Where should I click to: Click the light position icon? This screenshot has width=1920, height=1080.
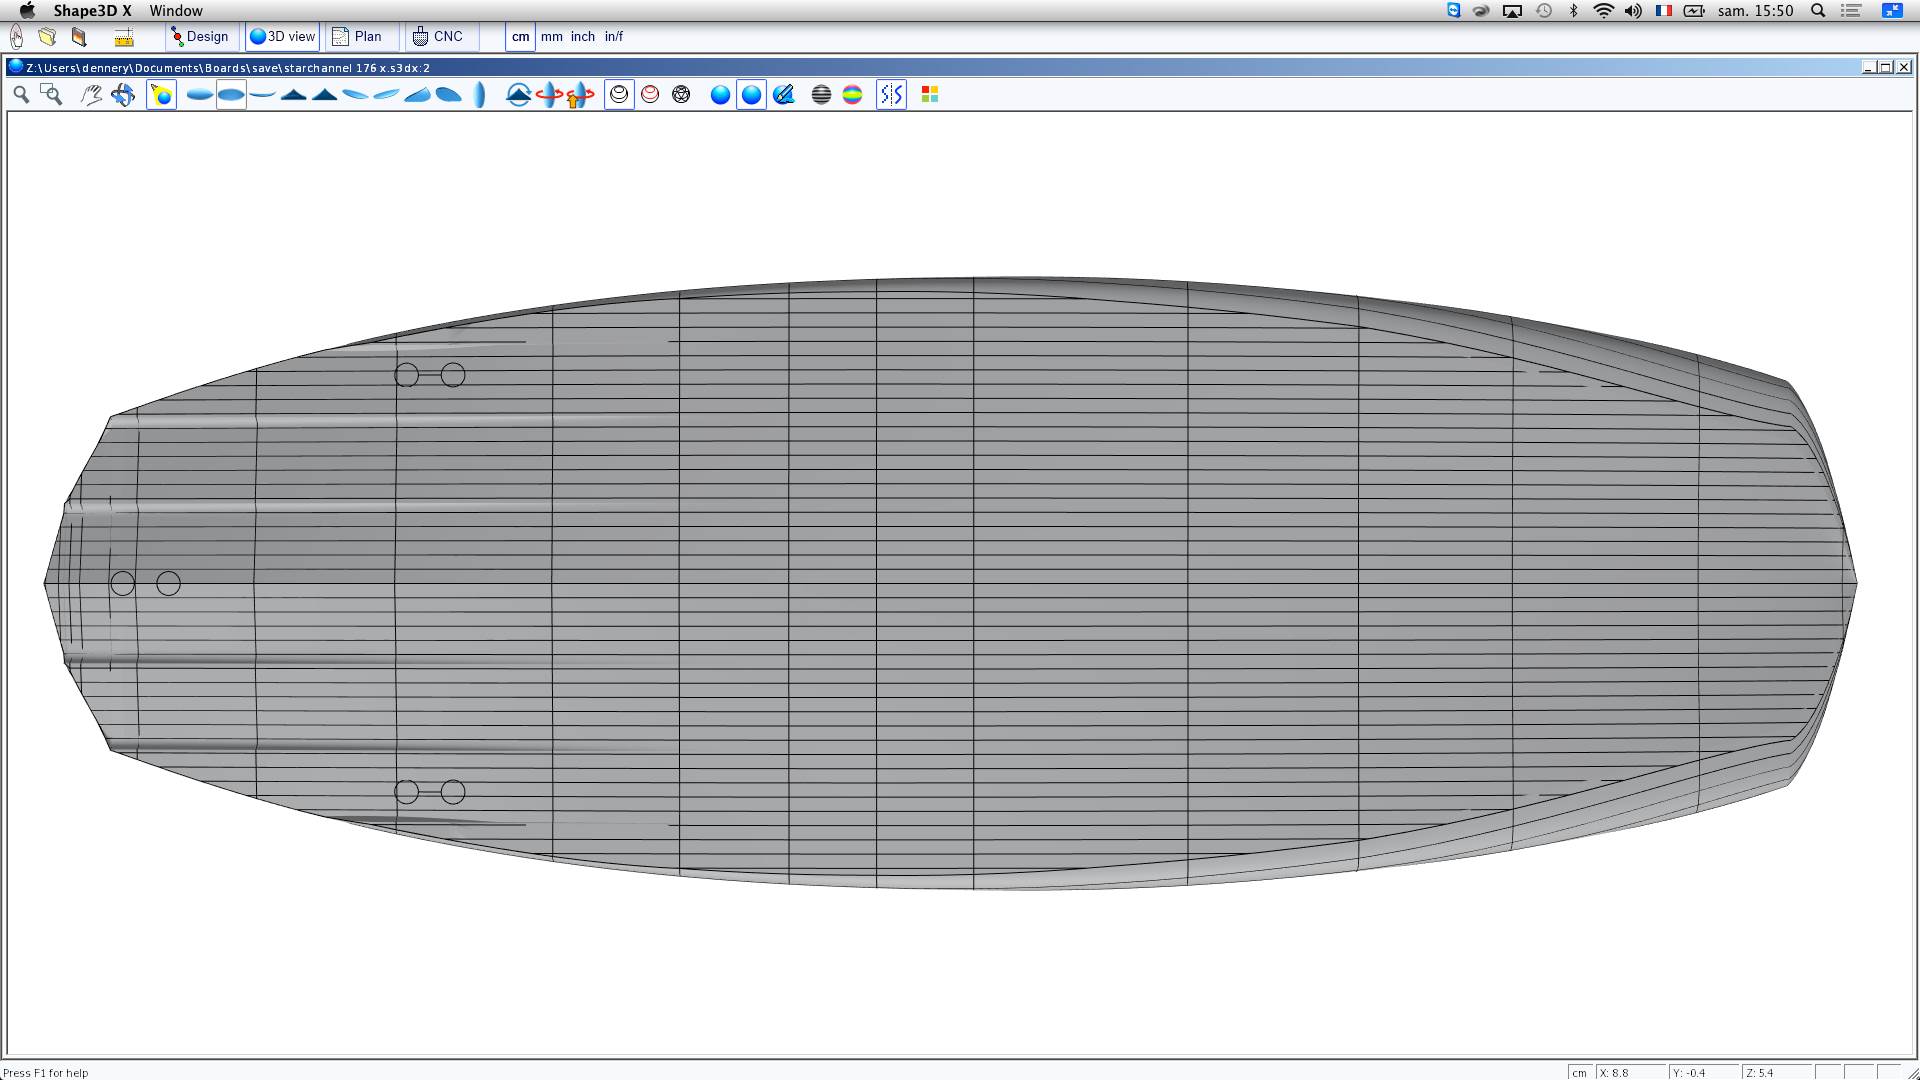click(x=161, y=95)
